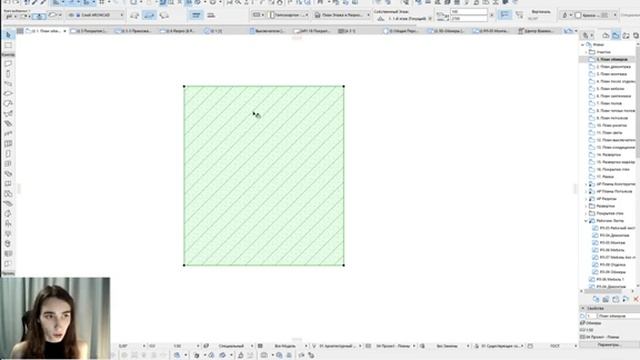Open the '5. План мебели' view
The width and height of the screenshot is (640, 360).
pyautogui.click(x=610, y=89)
